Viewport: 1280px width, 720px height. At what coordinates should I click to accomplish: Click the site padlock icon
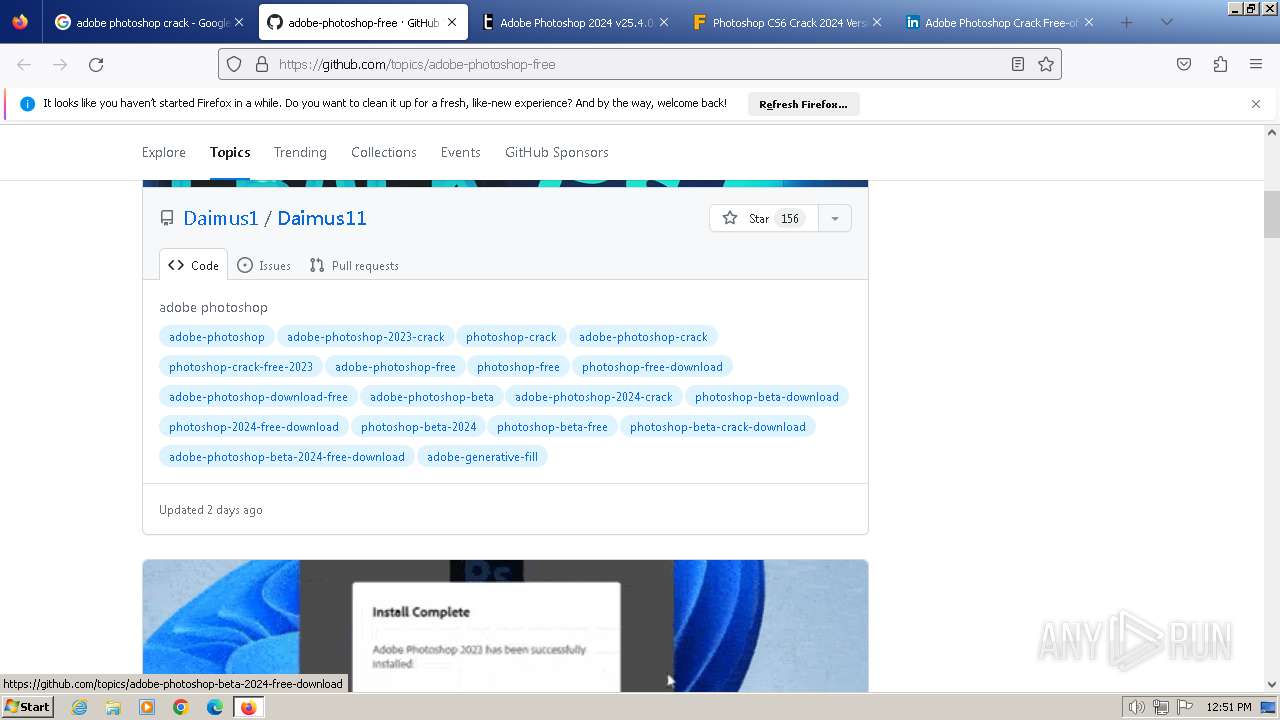point(262,64)
